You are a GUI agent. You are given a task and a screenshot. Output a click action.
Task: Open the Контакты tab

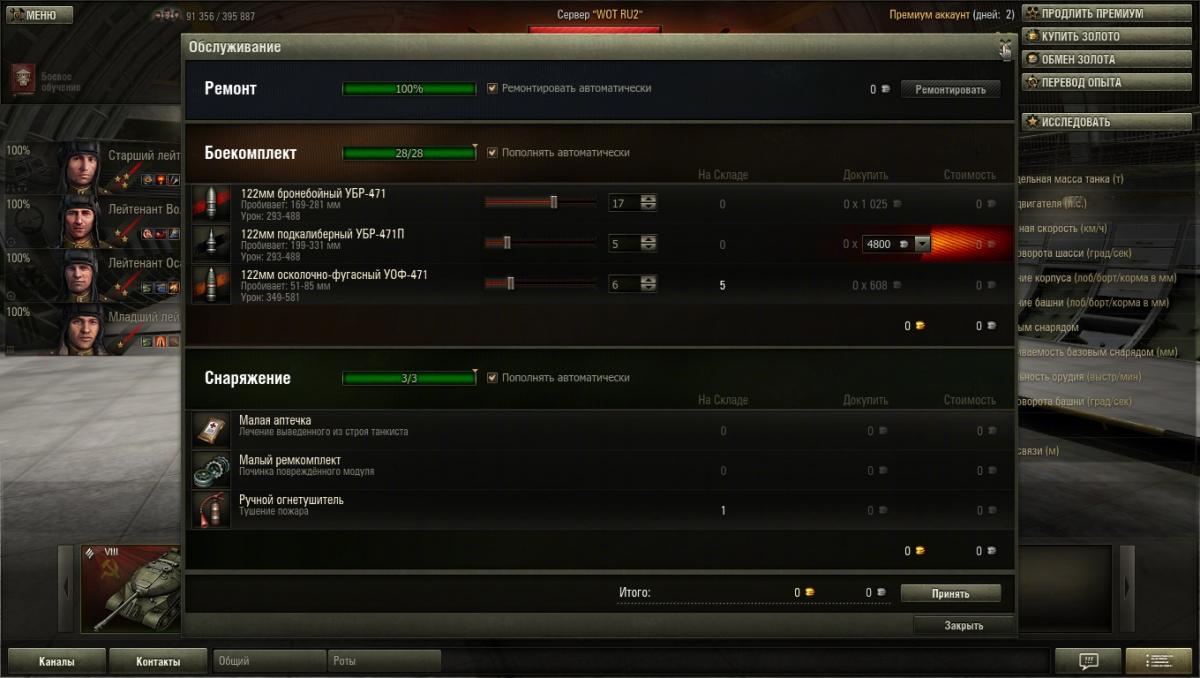click(158, 661)
